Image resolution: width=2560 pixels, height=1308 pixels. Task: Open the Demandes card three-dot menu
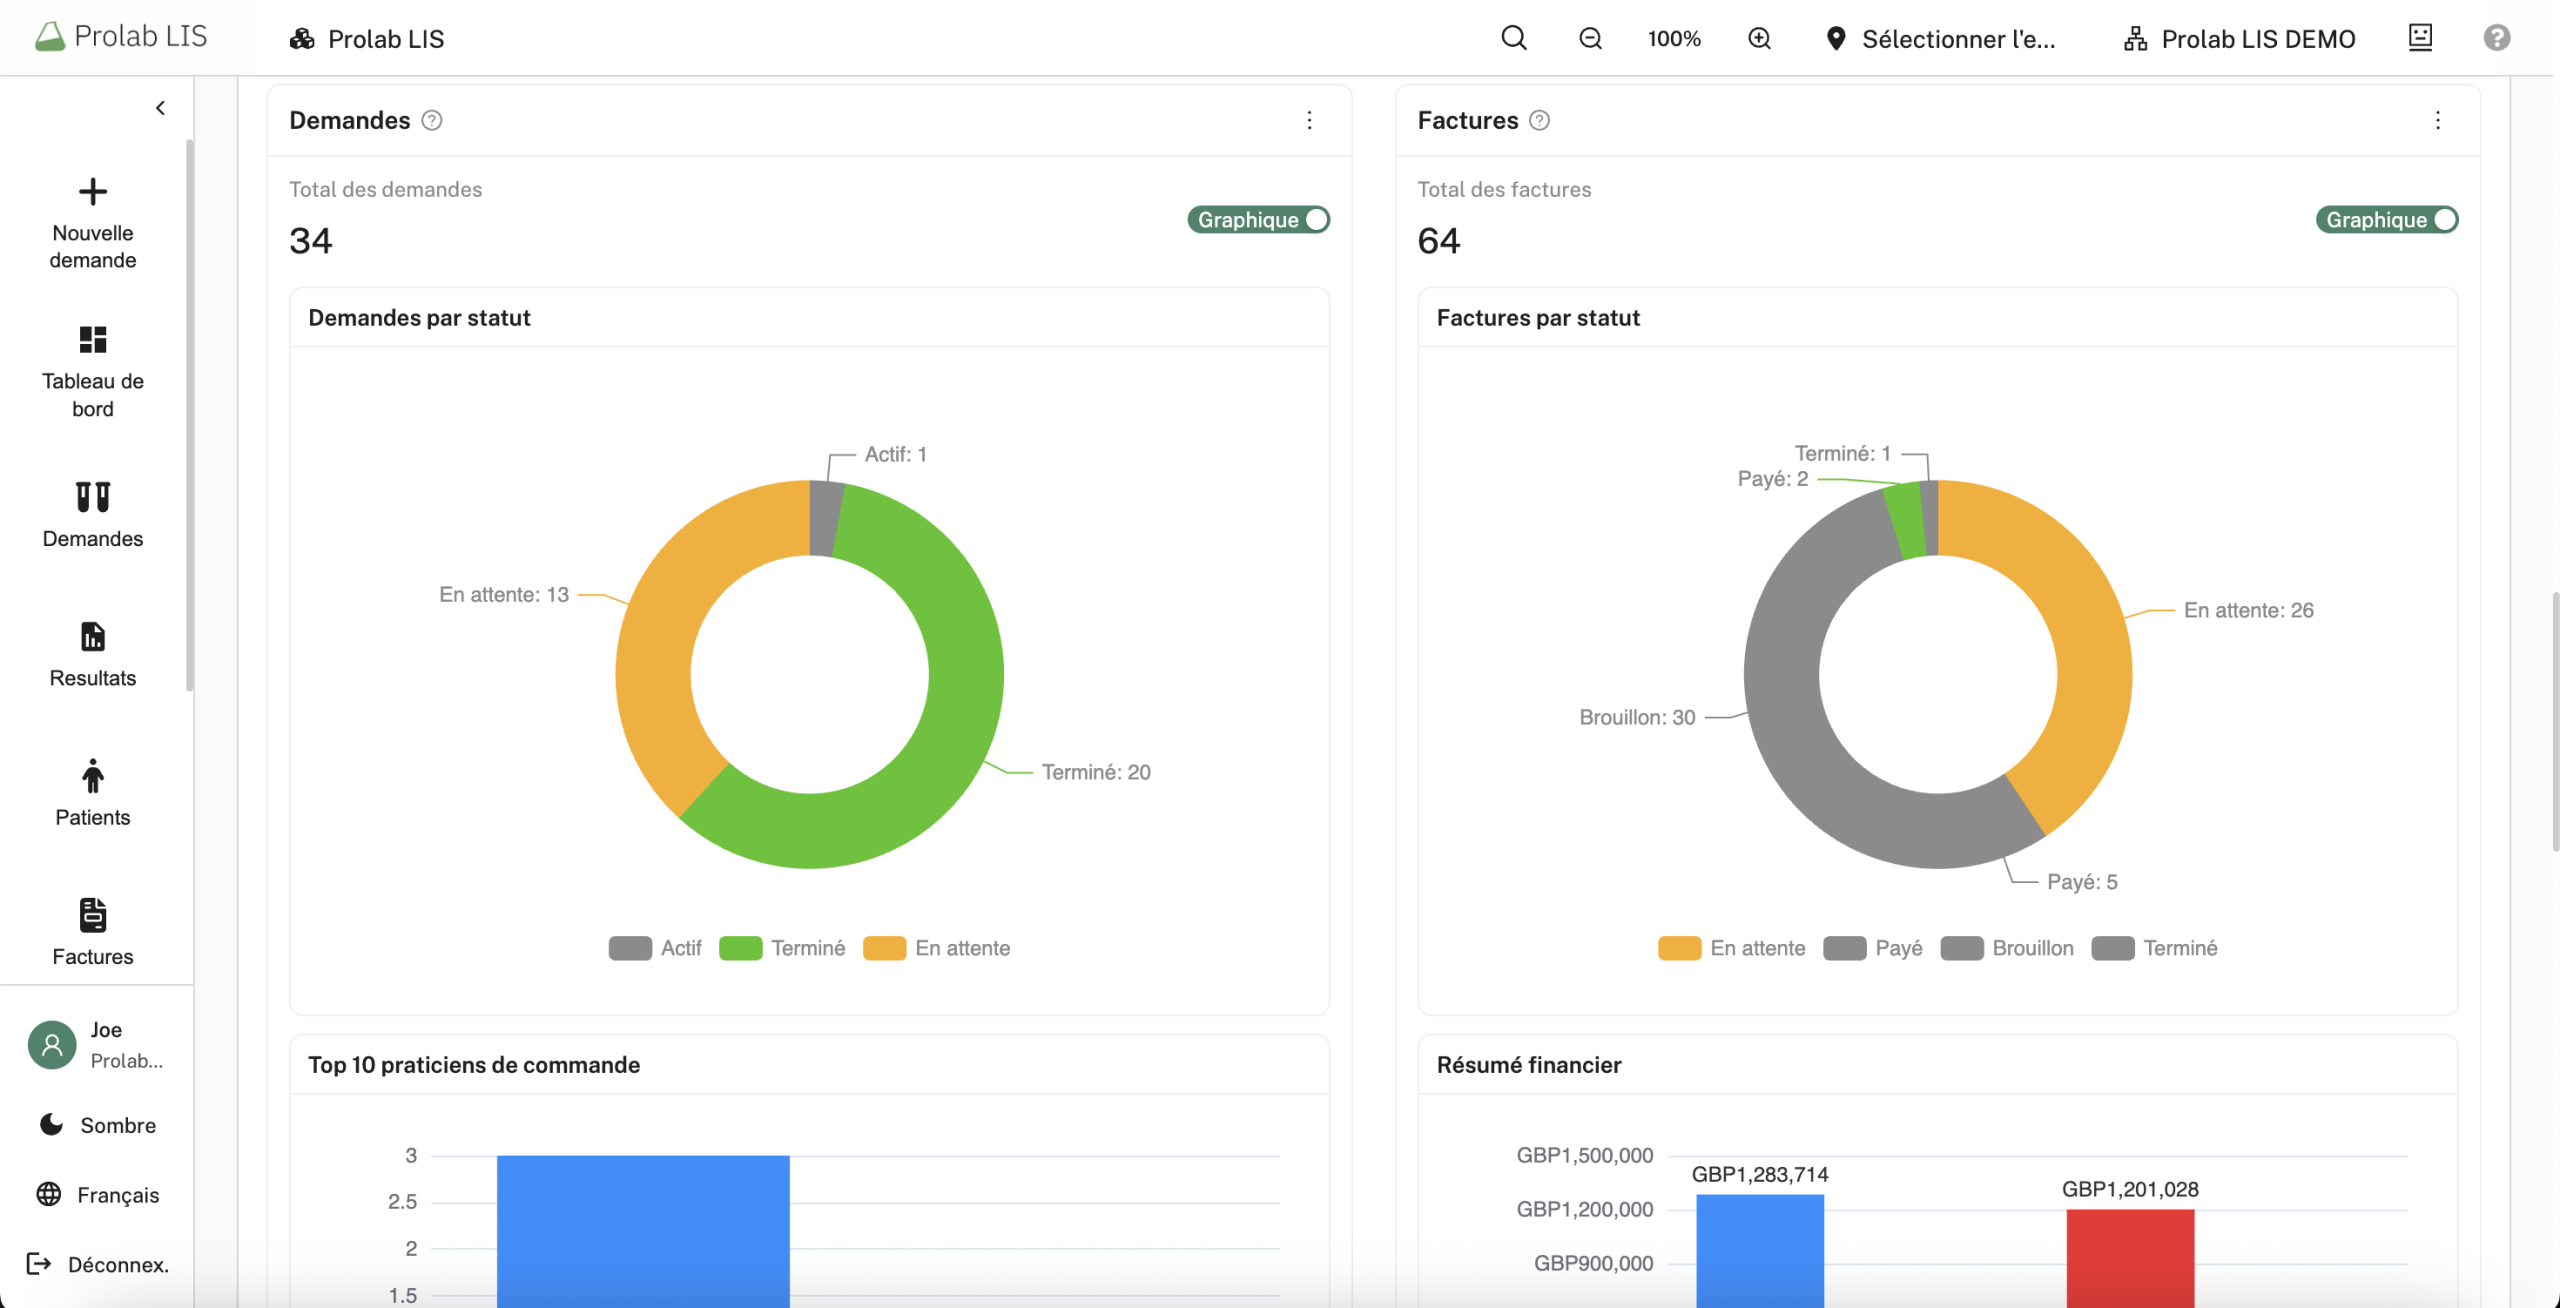click(1309, 120)
